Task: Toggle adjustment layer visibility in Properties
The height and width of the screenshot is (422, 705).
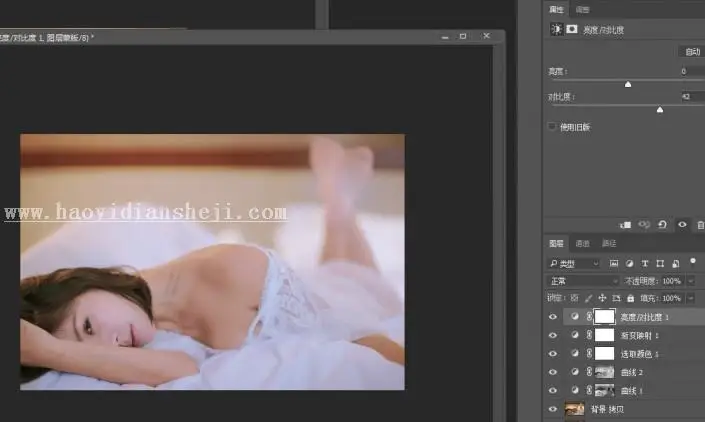Action: [682, 225]
